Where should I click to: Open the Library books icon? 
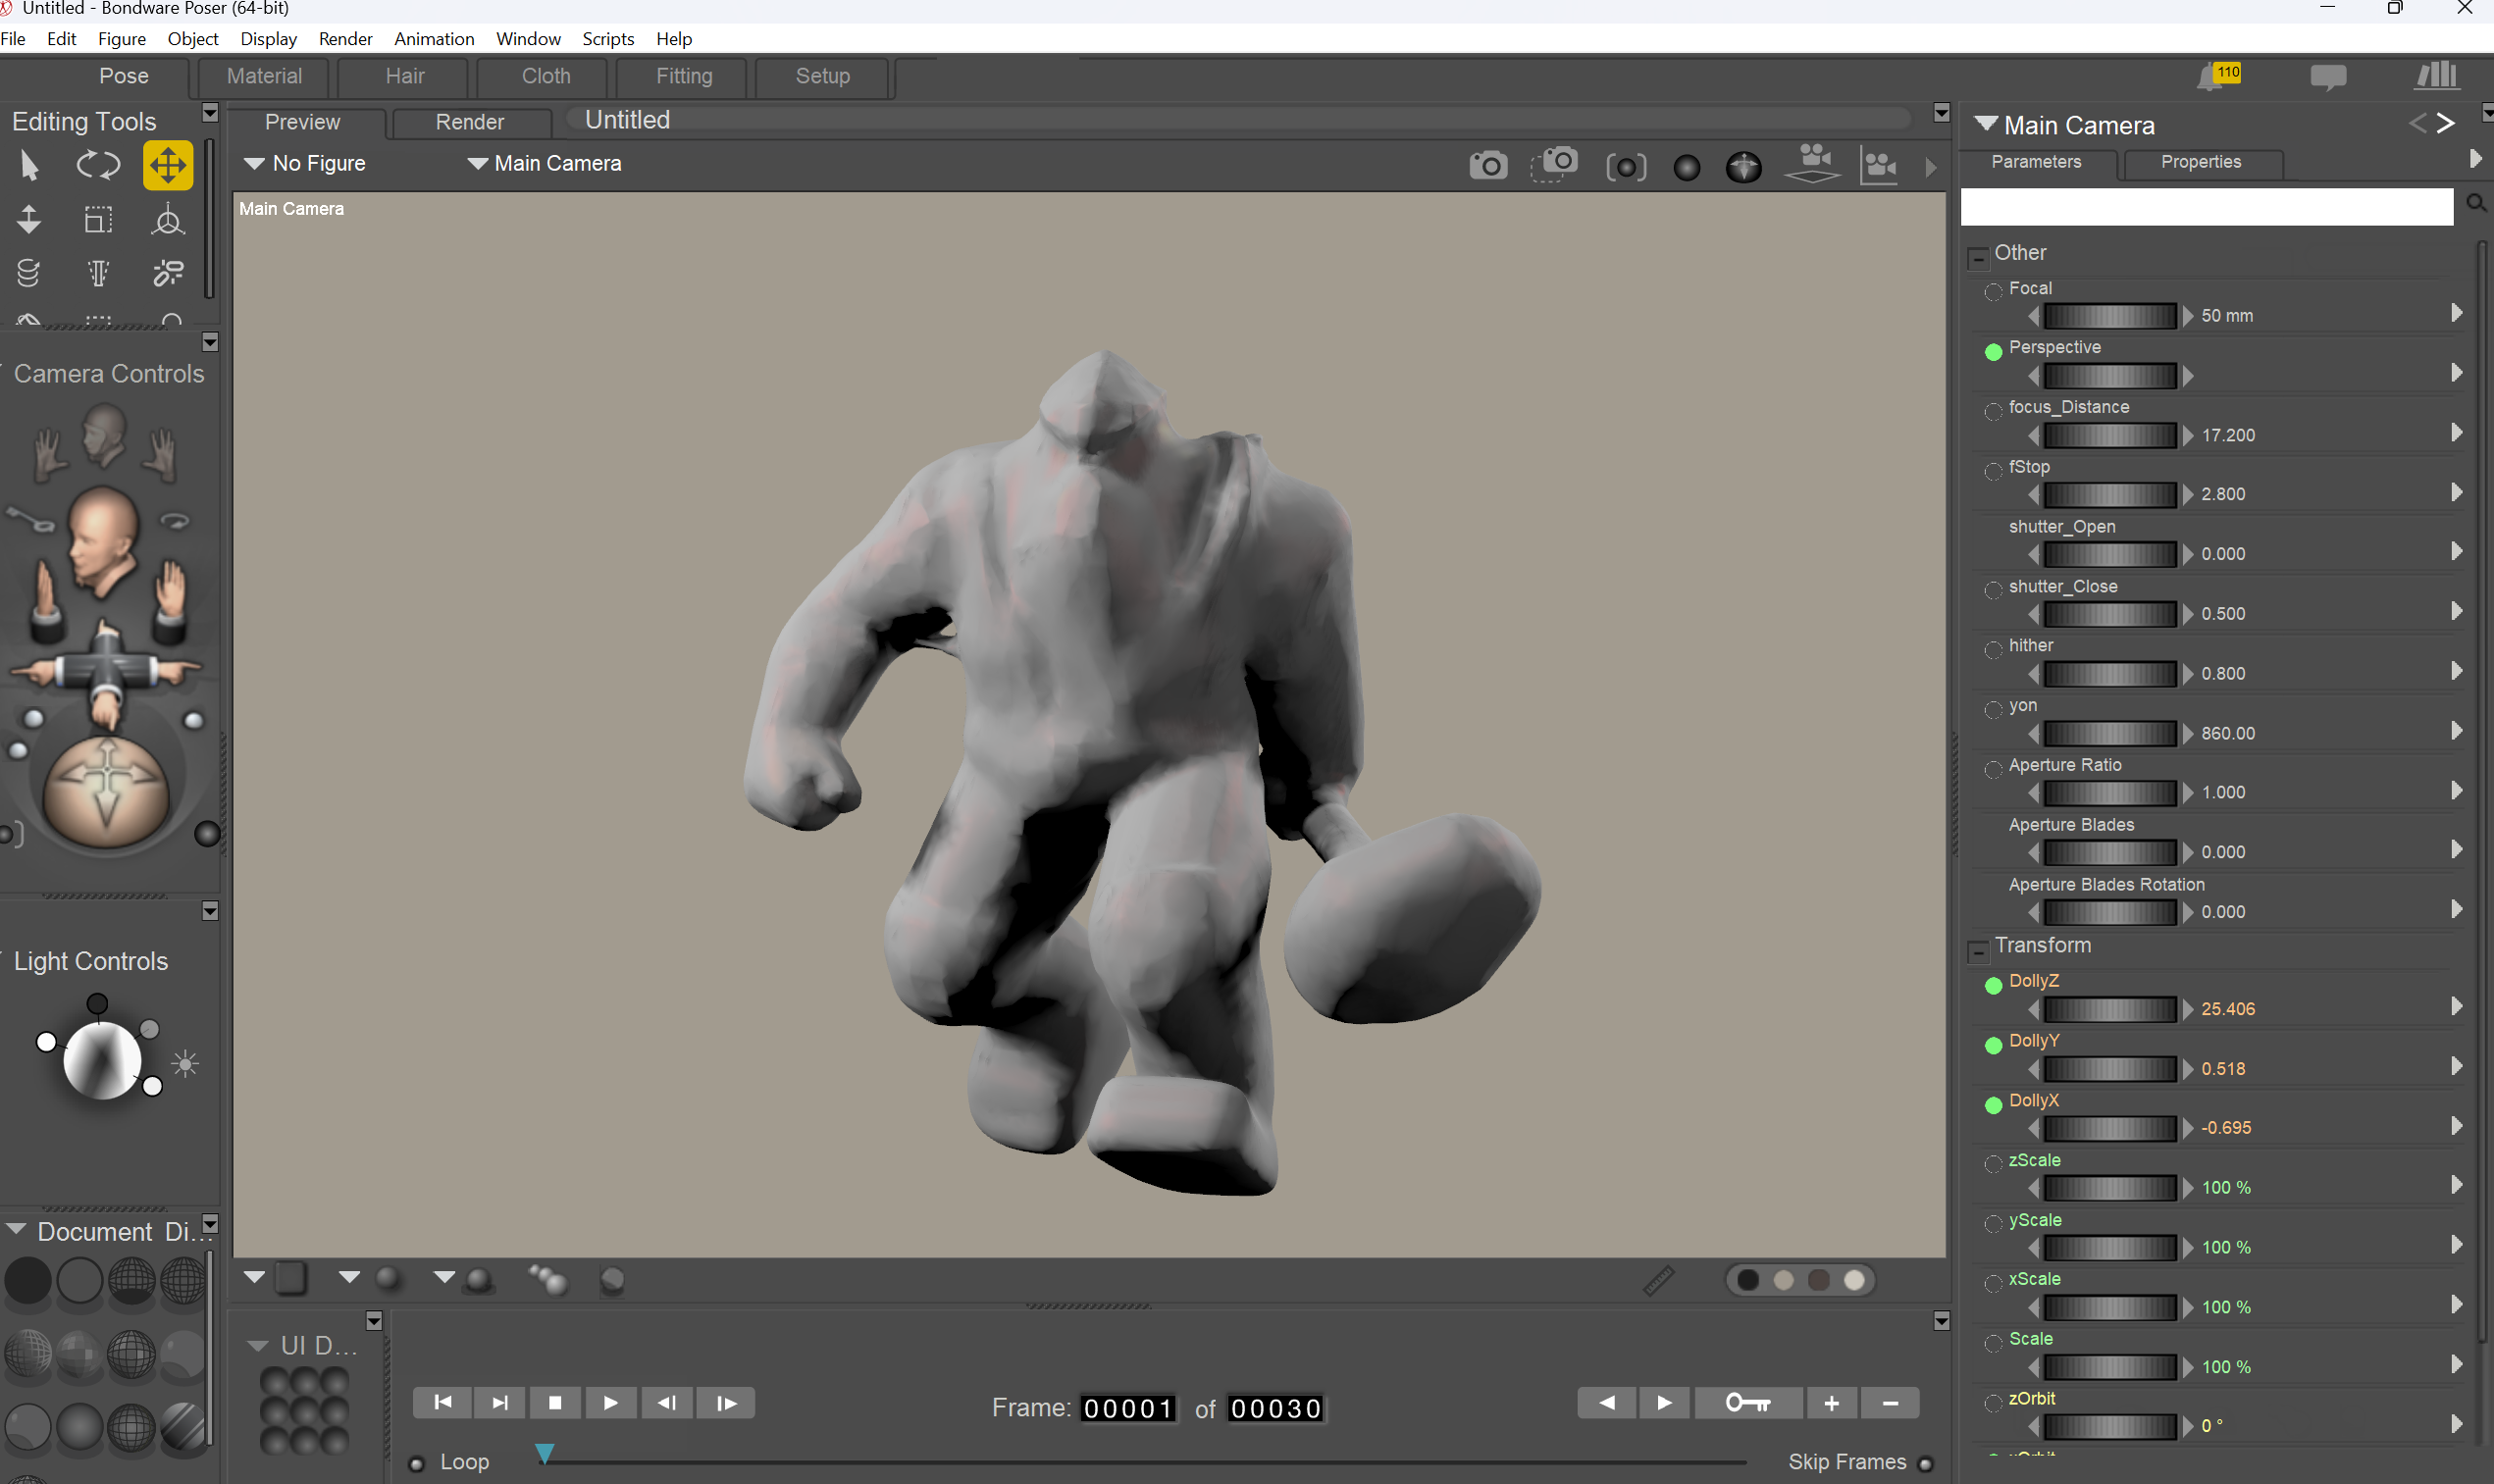(x=2437, y=75)
